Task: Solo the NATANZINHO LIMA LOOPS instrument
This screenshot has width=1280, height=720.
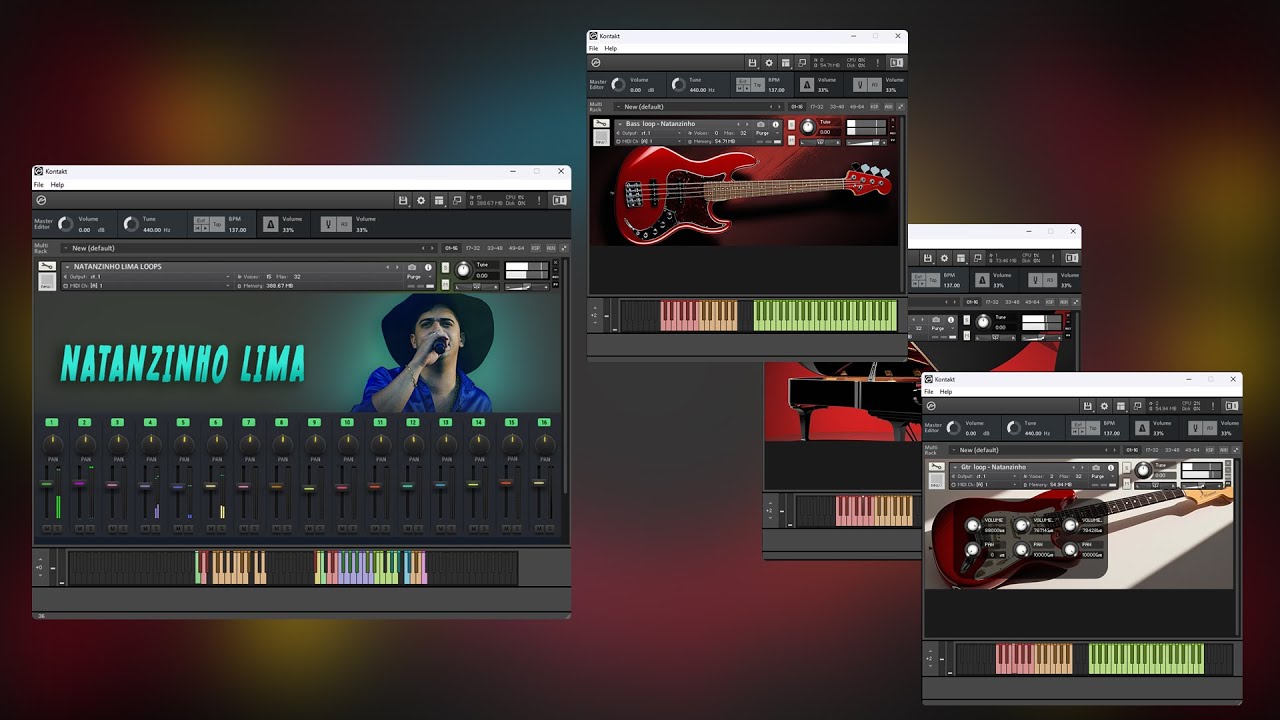Action: coord(445,267)
